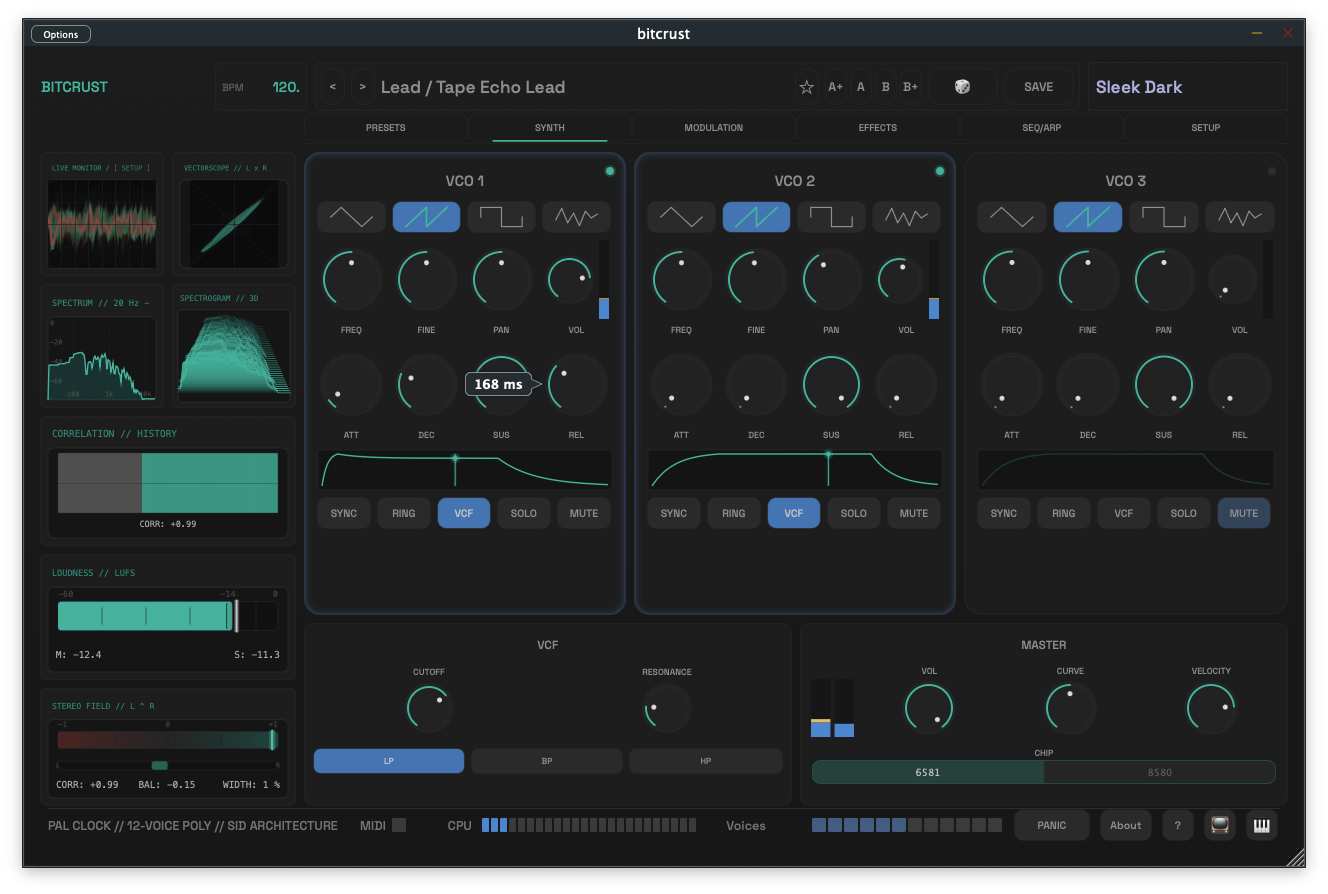This screenshot has height=894, width=1328.
Task: Select the noise waveform on VCO 3
Action: tap(1239, 217)
